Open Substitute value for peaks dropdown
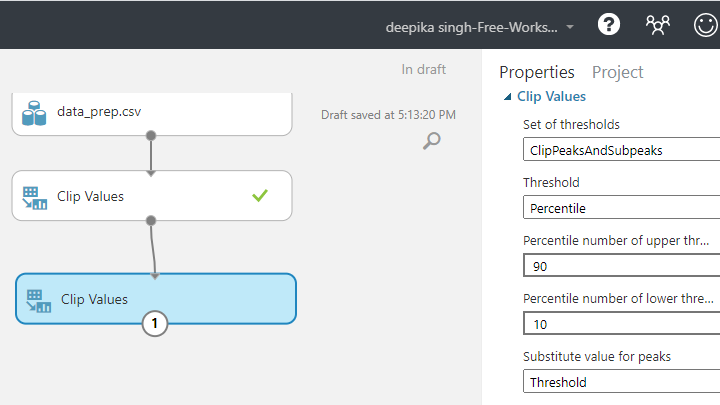Image resolution: width=720 pixels, height=405 pixels. (622, 382)
